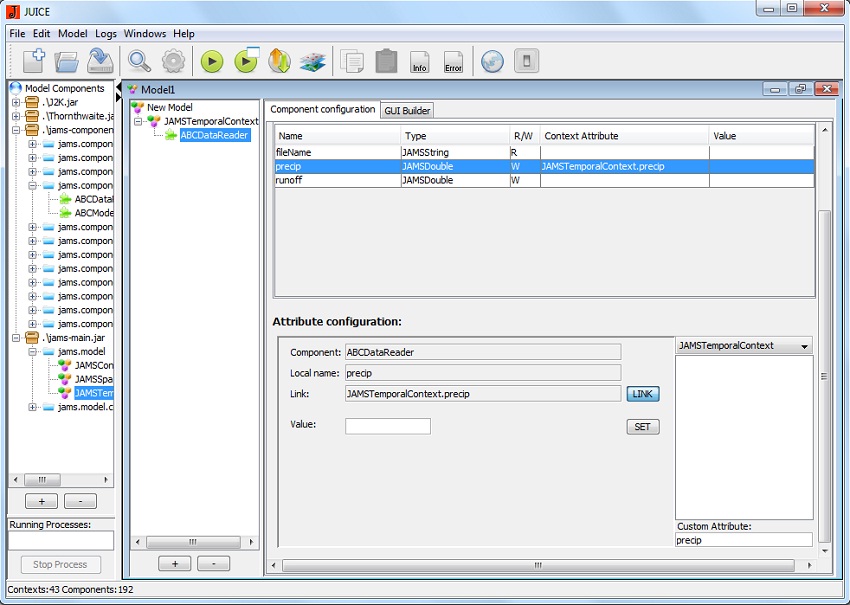Switch to the GUI Builder tab

(407, 110)
